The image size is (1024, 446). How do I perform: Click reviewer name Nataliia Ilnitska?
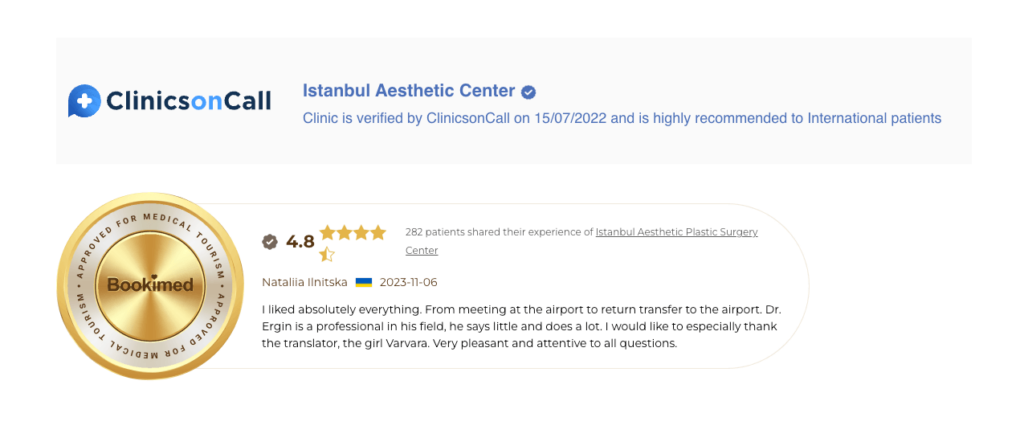305,283
